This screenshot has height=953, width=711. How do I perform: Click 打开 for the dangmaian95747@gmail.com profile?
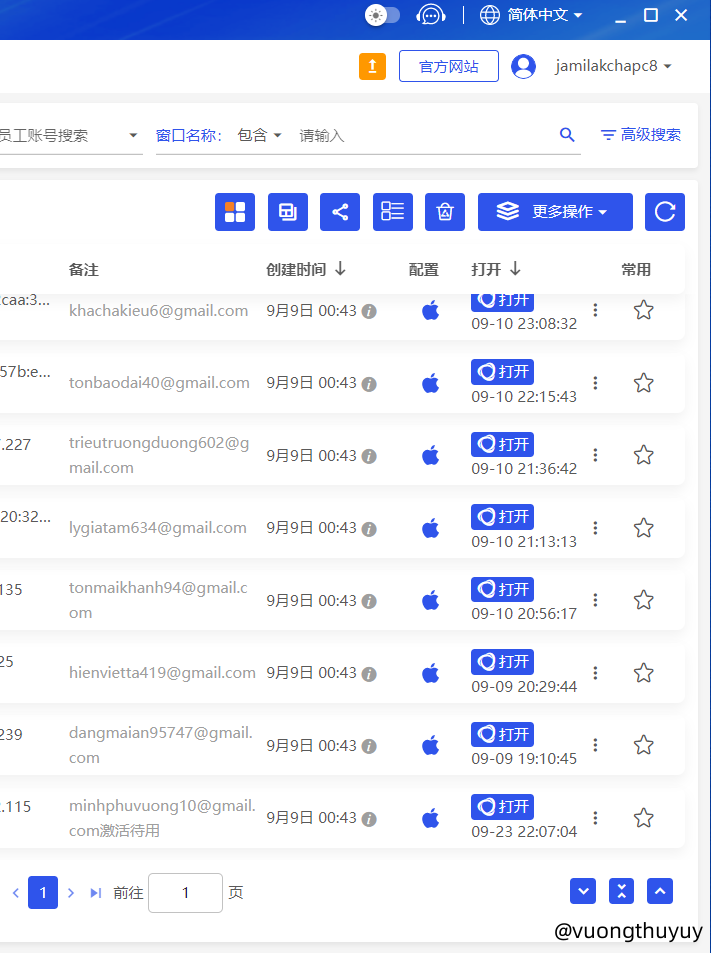point(503,734)
